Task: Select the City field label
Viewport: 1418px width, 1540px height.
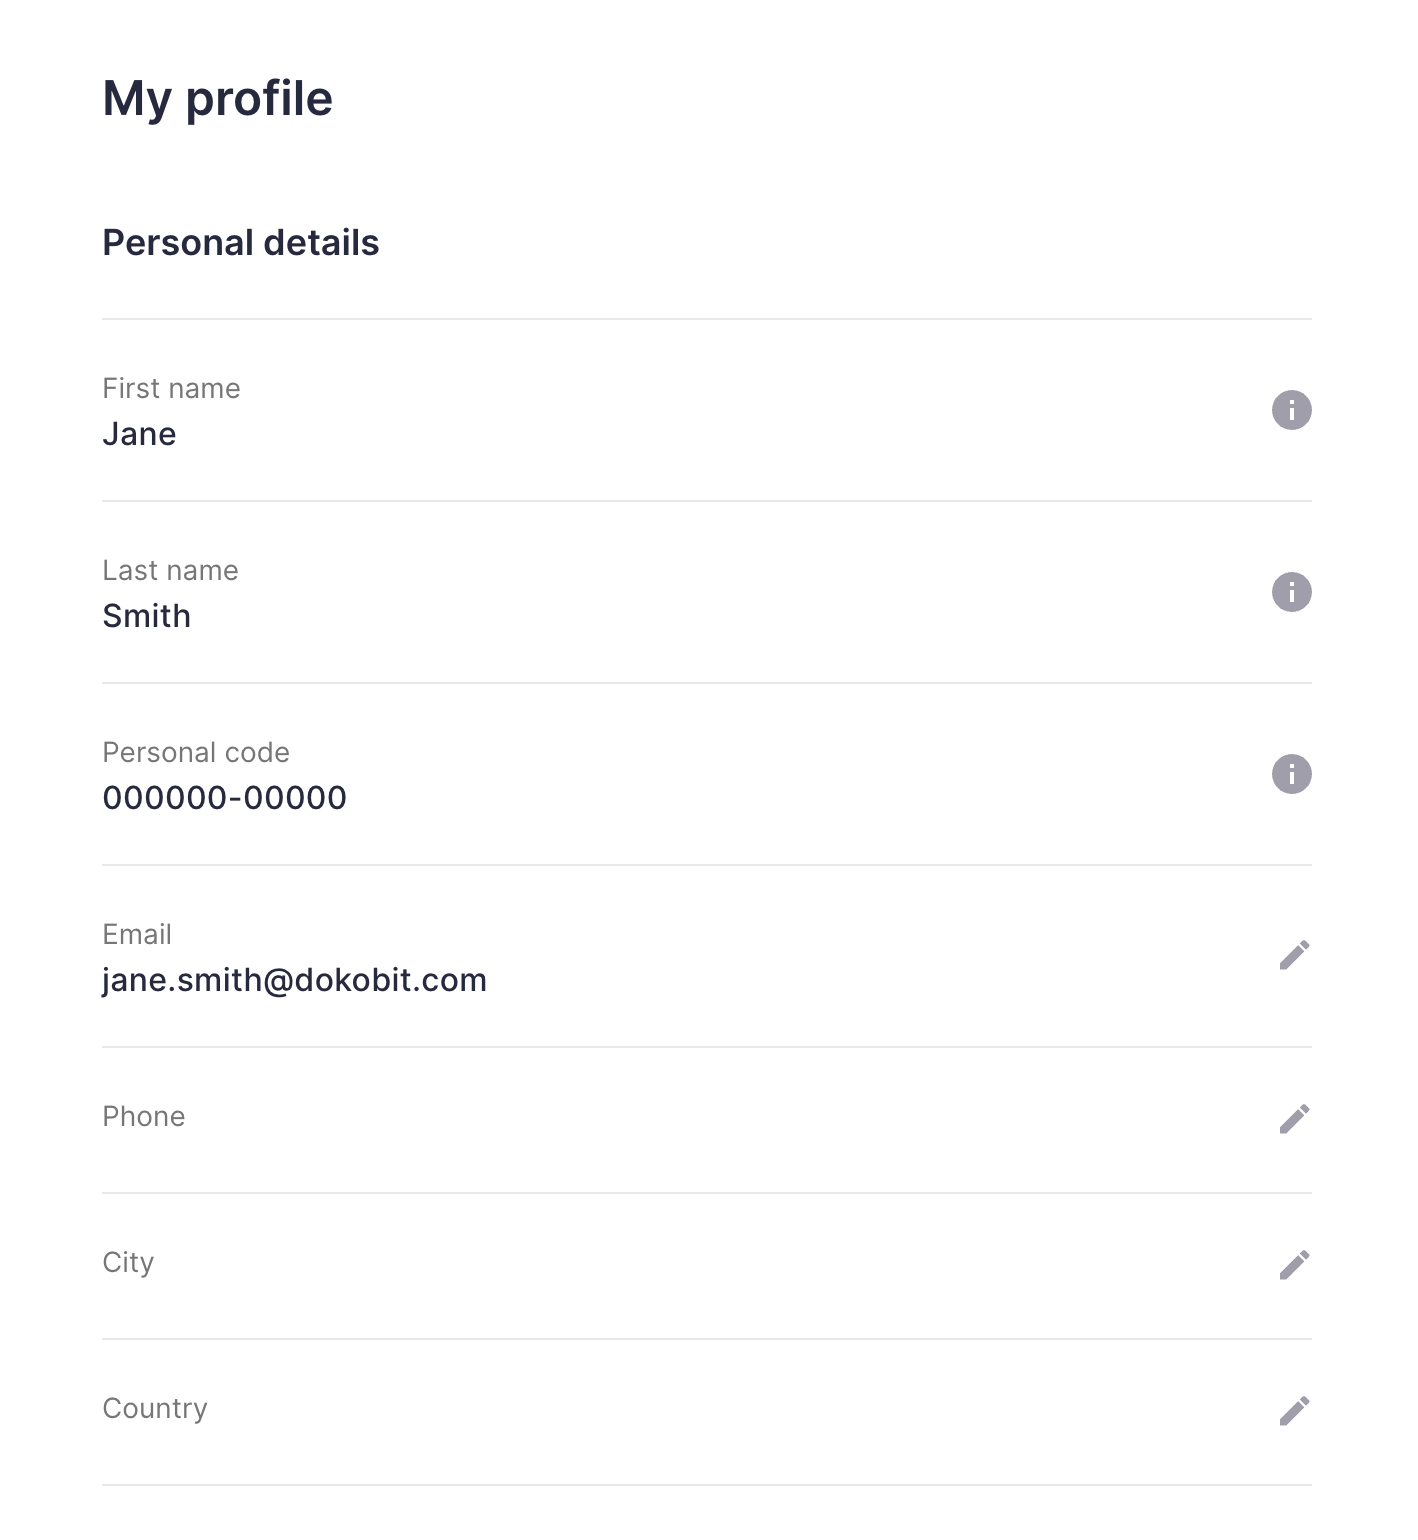Action: 129,1262
